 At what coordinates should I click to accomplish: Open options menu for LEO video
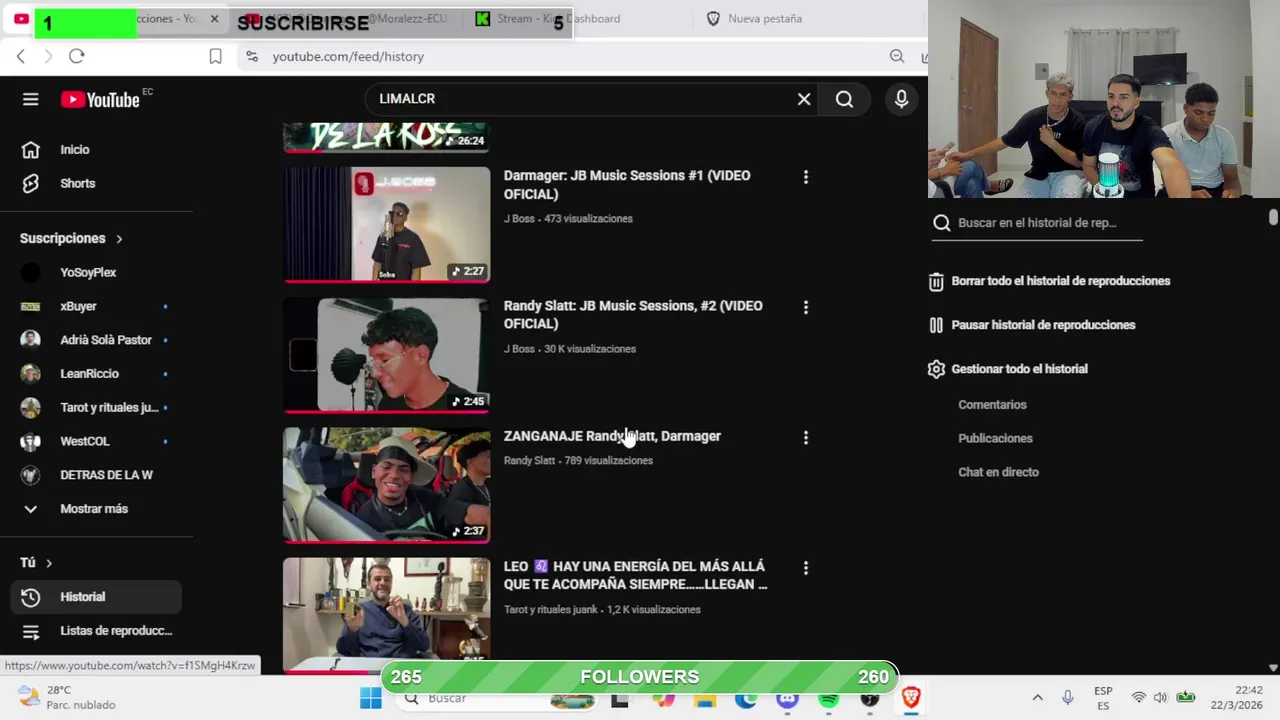pyautogui.click(x=806, y=567)
